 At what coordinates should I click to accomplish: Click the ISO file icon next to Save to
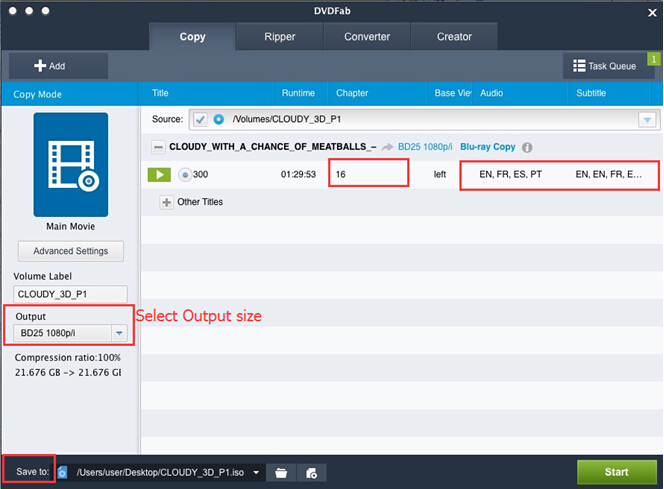[62, 472]
